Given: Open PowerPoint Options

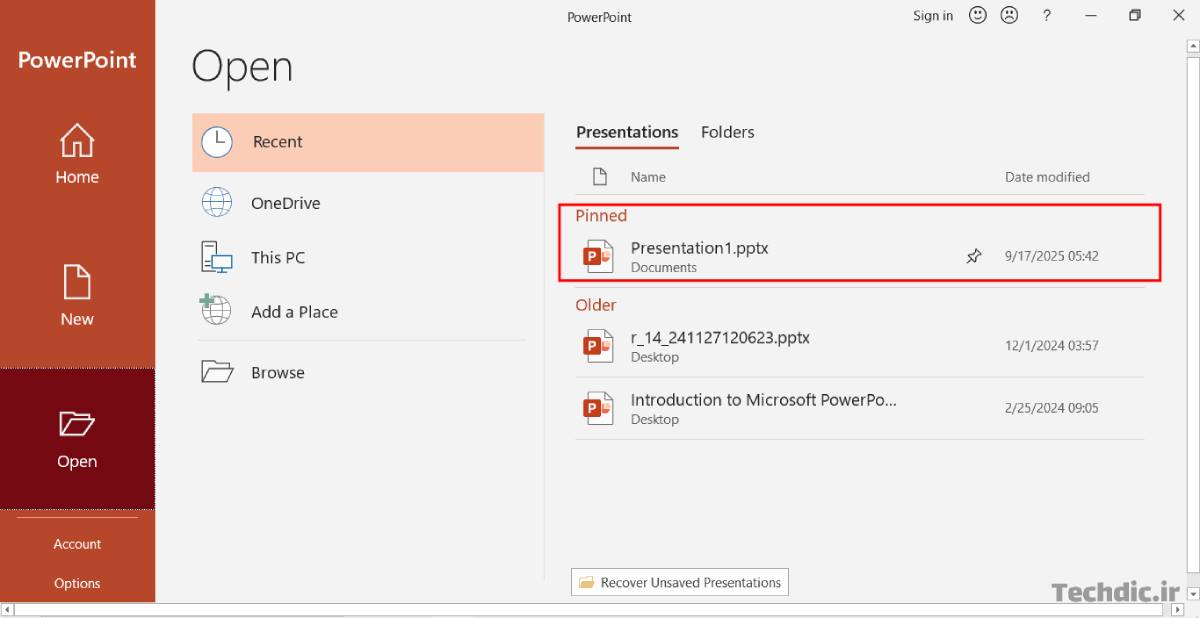Looking at the screenshot, I should [77, 583].
